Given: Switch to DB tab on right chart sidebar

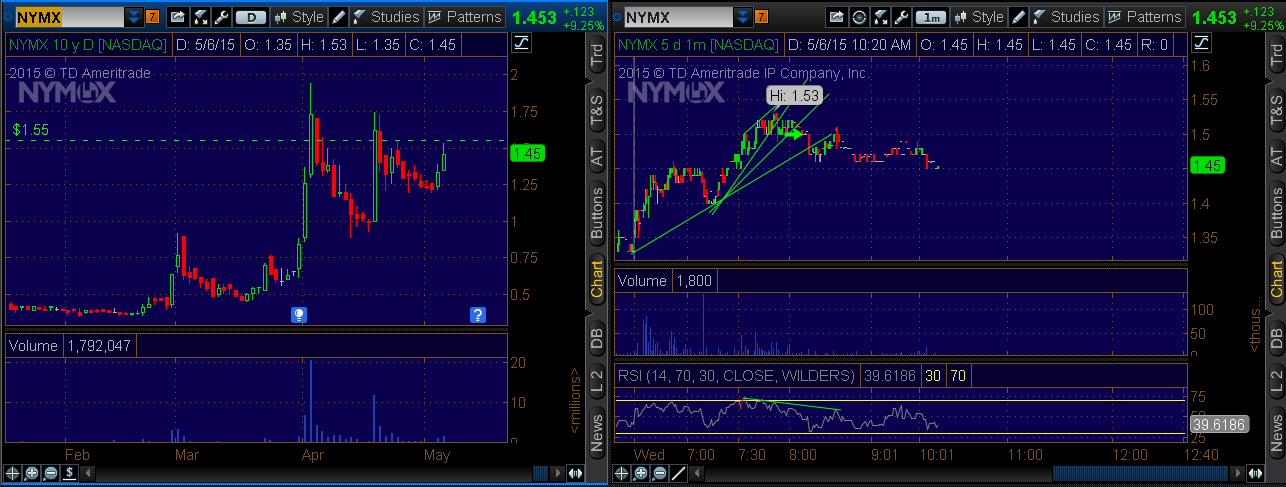Looking at the screenshot, I should [x=1276, y=338].
